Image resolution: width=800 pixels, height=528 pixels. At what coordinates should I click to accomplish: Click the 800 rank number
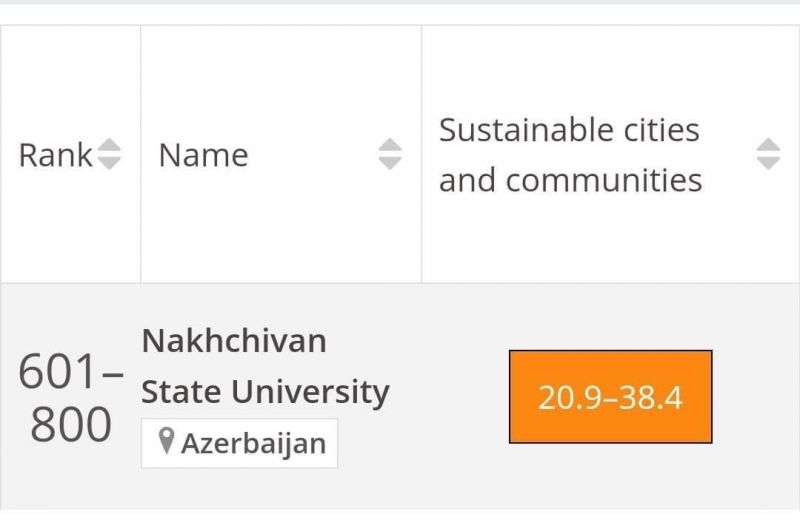71,424
